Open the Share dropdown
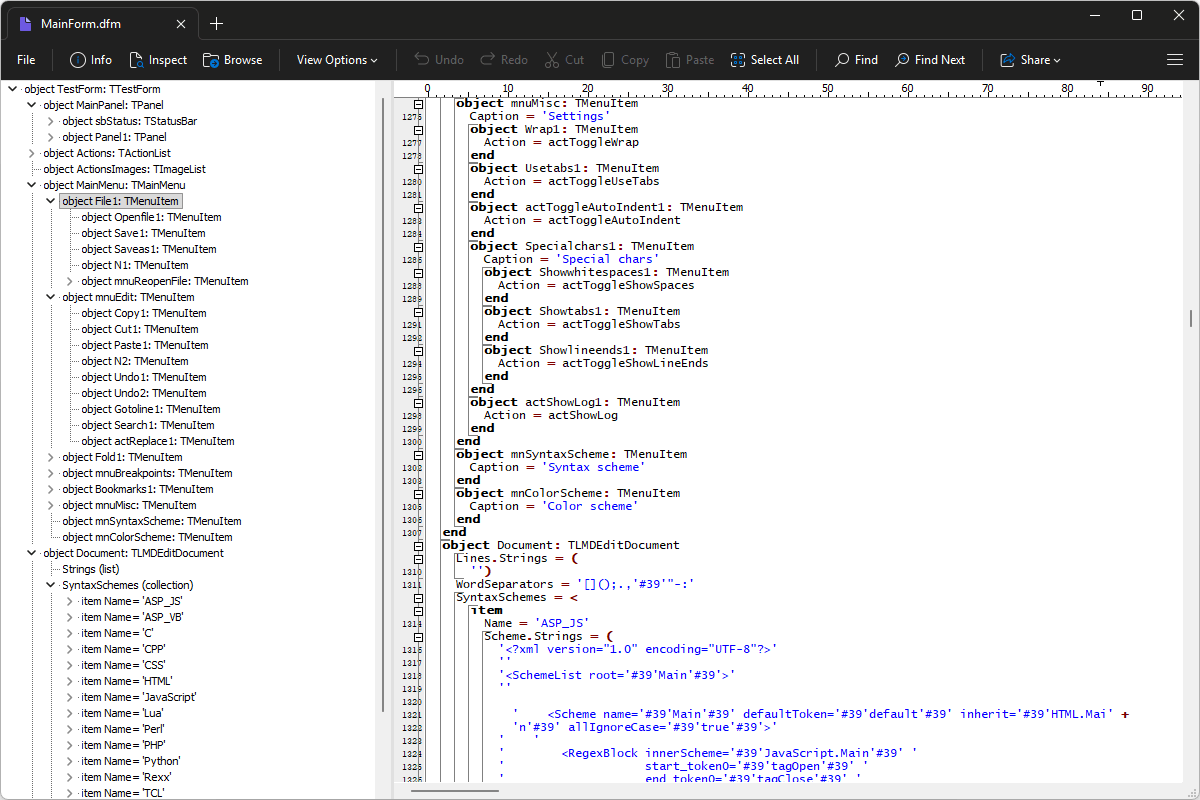The width and height of the screenshot is (1200, 800). (1030, 60)
